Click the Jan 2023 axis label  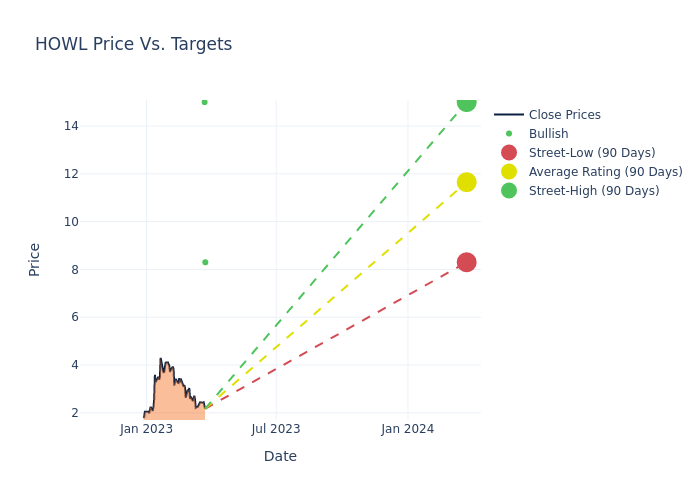pyautogui.click(x=146, y=429)
